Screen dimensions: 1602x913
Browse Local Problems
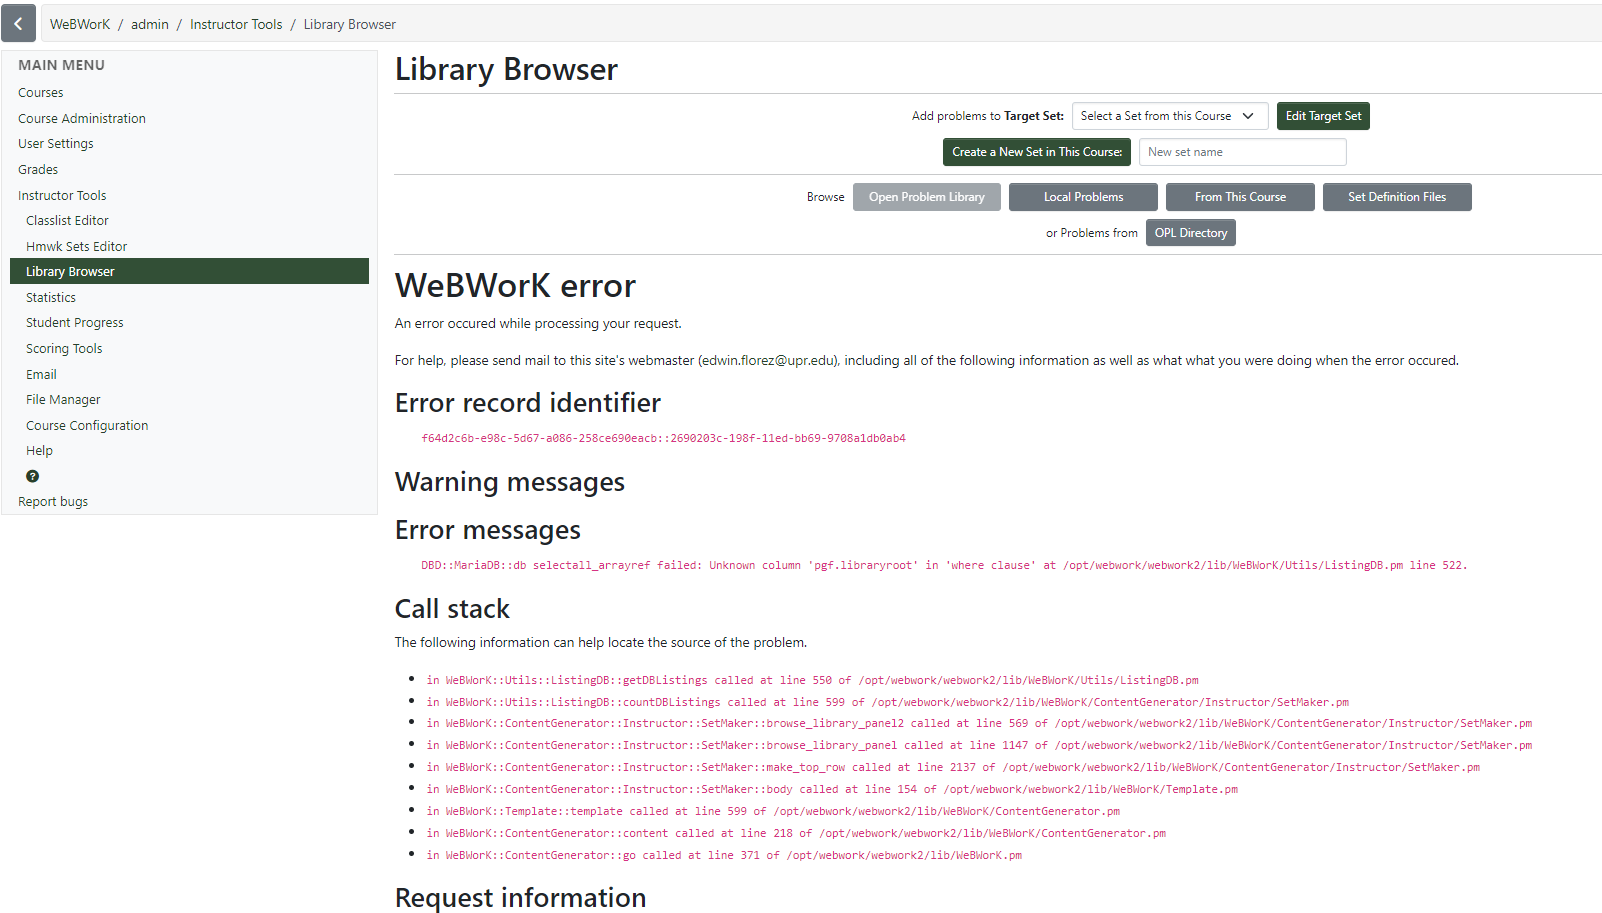click(1083, 197)
